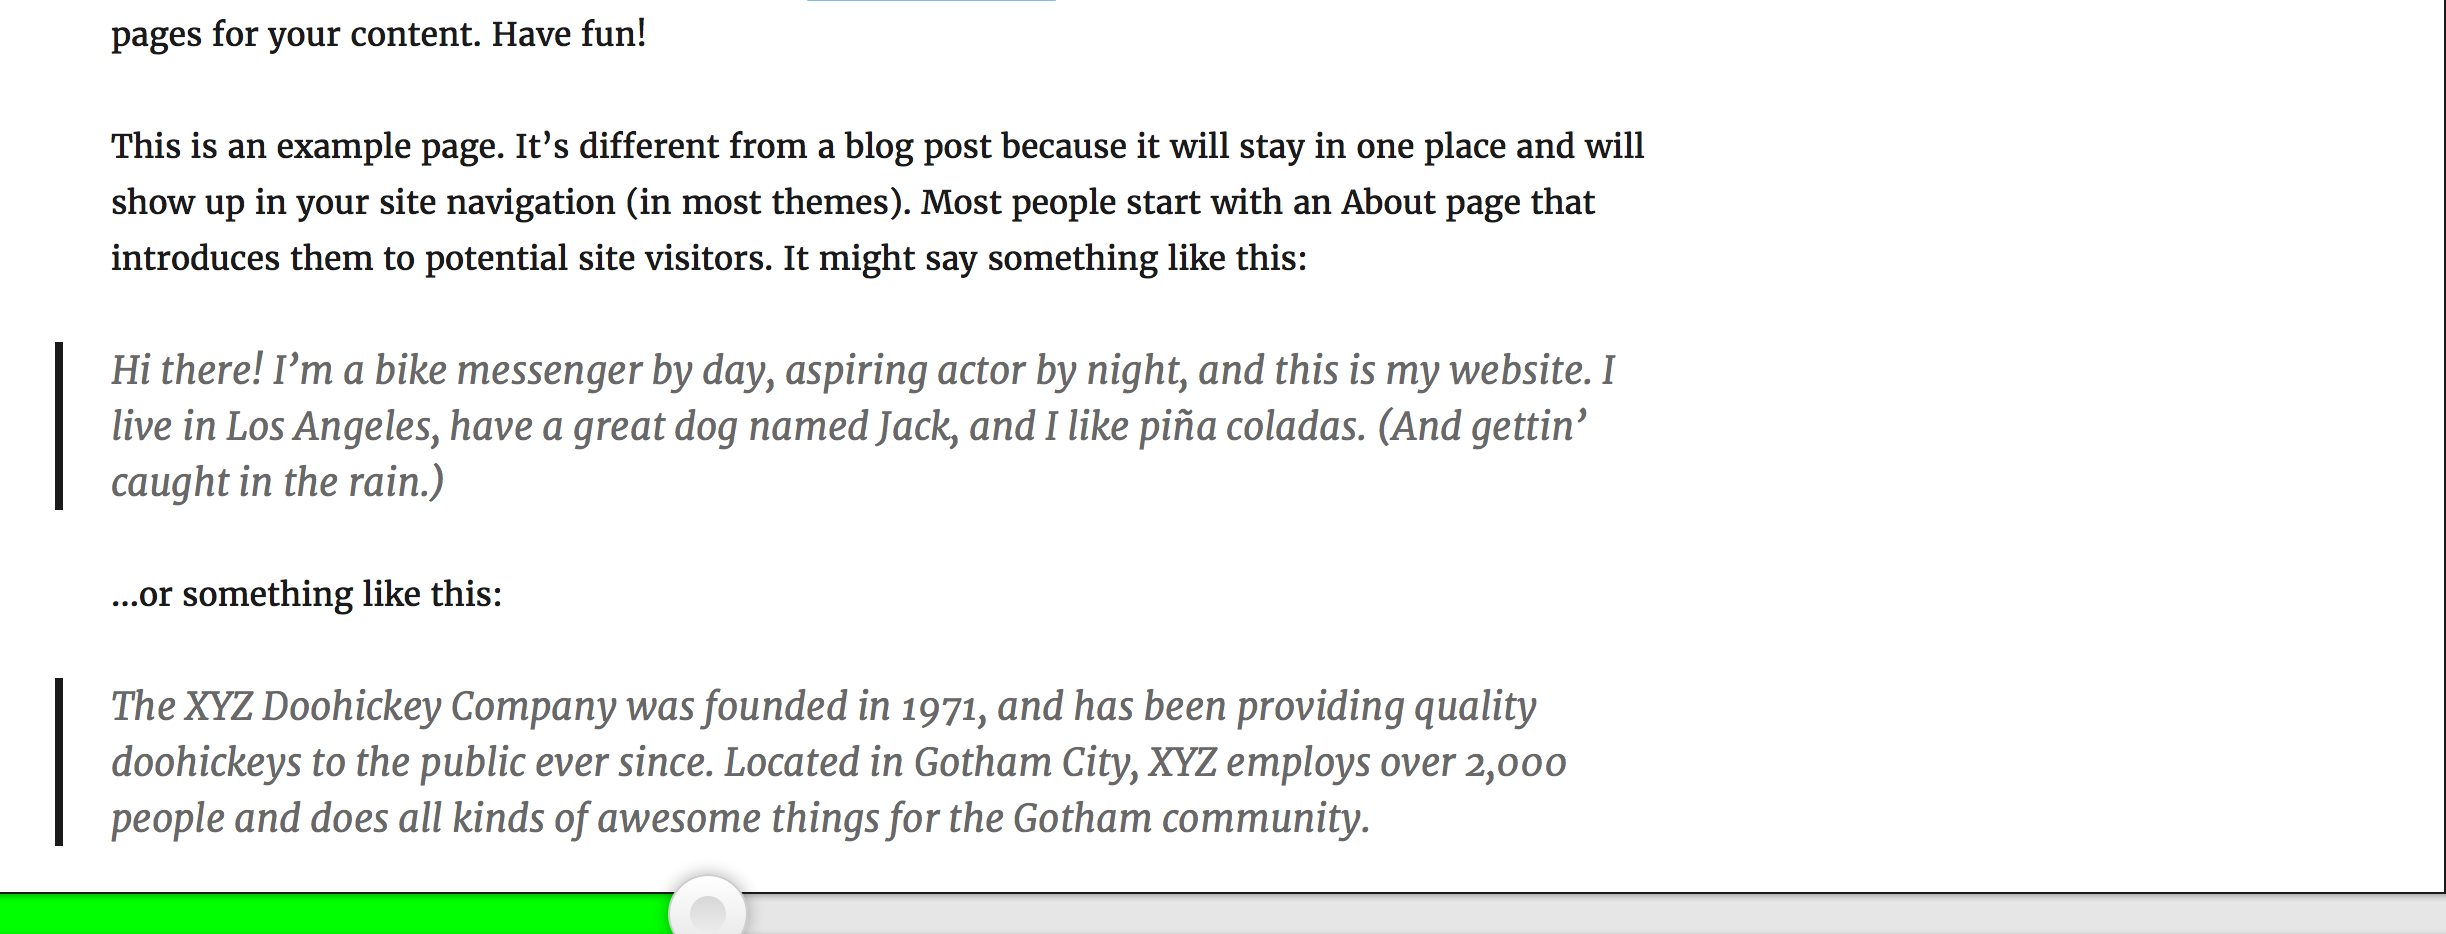Screen dimensions: 2446x934
Task: Click the vertical bar beside the bike messenger quote
Action: pos(59,426)
